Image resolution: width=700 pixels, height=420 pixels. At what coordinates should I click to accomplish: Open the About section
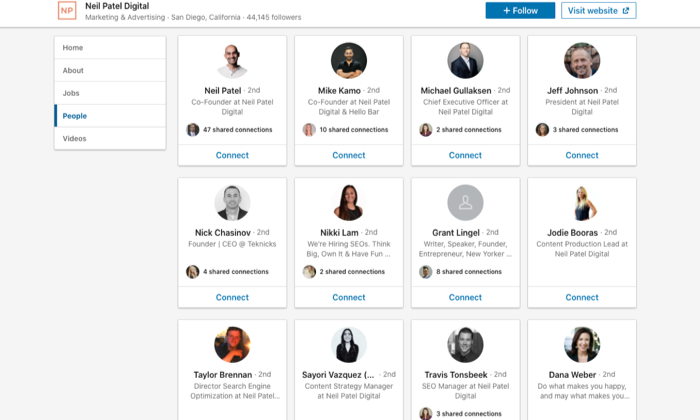pyautogui.click(x=110, y=71)
